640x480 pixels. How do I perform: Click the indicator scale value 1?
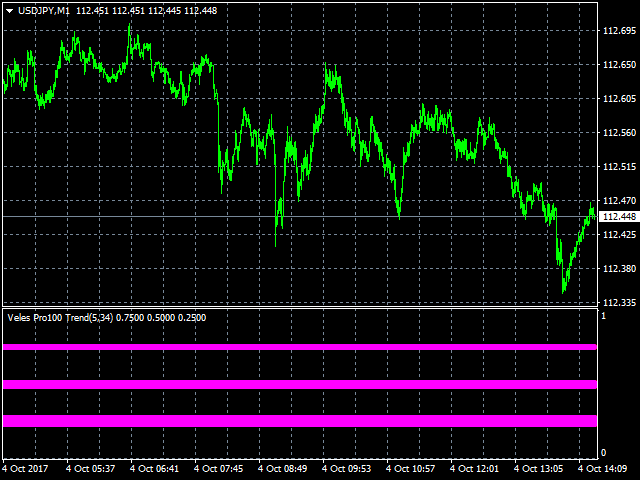(603, 316)
